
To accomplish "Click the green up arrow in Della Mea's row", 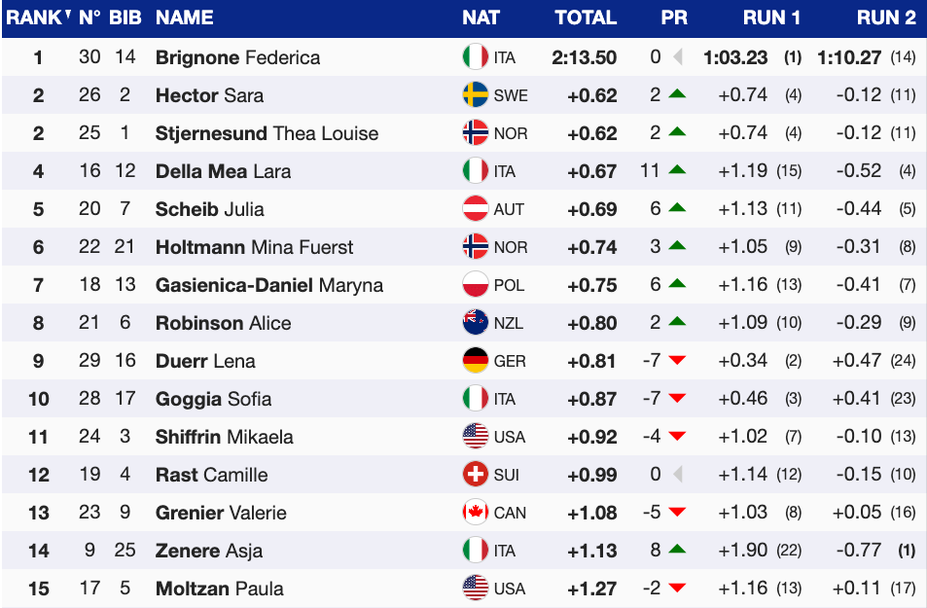I will tap(677, 171).
